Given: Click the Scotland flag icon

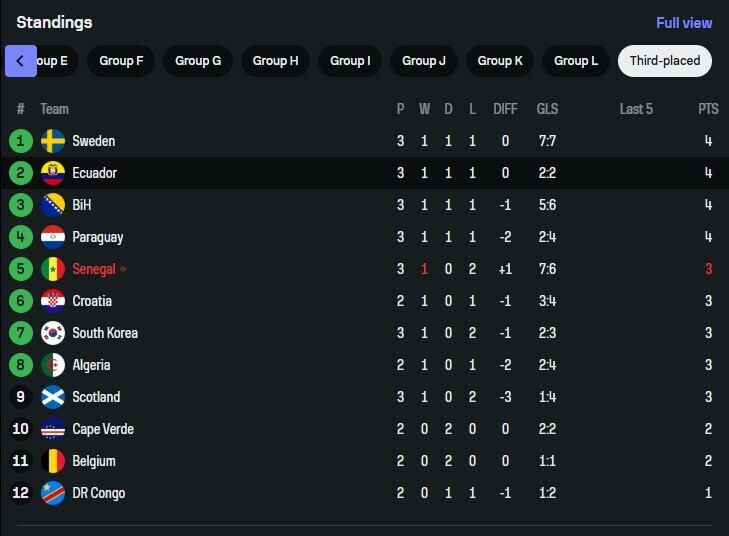Looking at the screenshot, I should point(53,397).
